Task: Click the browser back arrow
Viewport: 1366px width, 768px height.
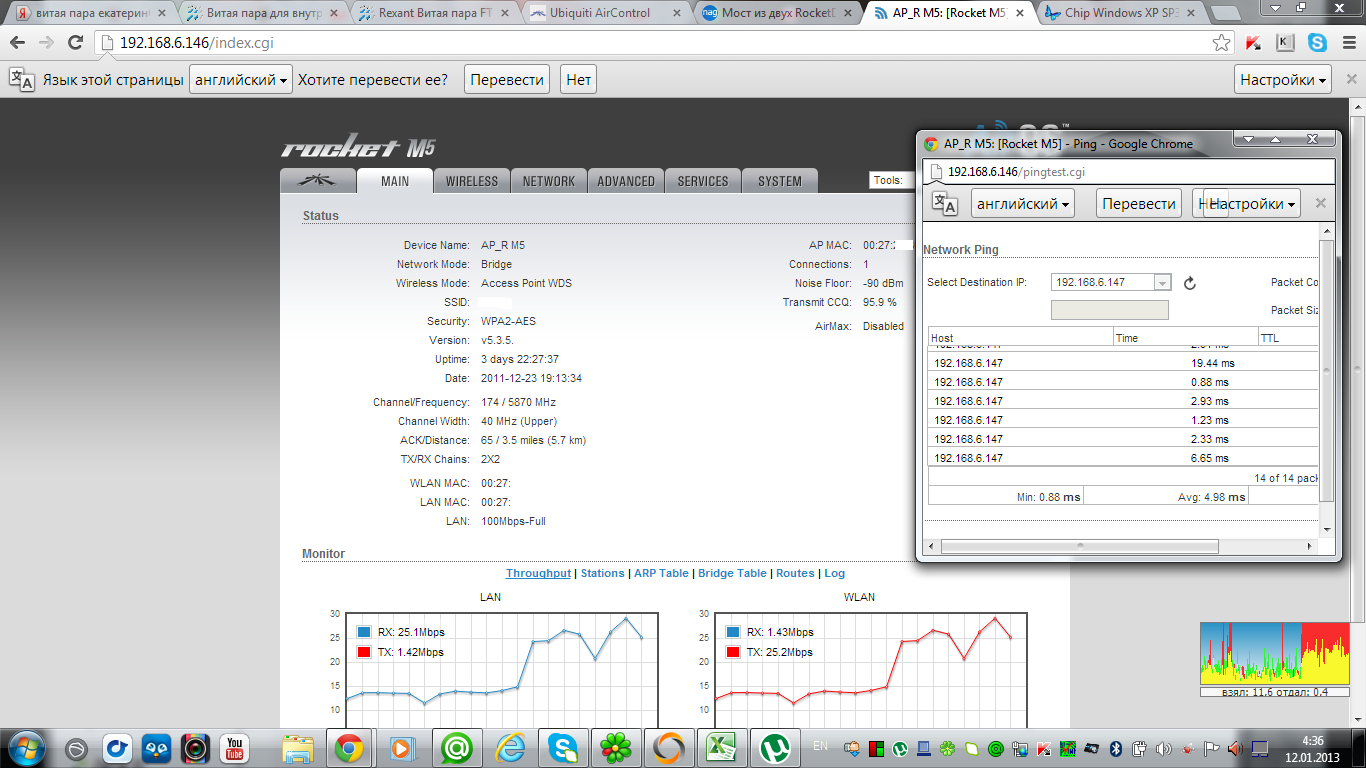Action: pyautogui.click(x=19, y=43)
